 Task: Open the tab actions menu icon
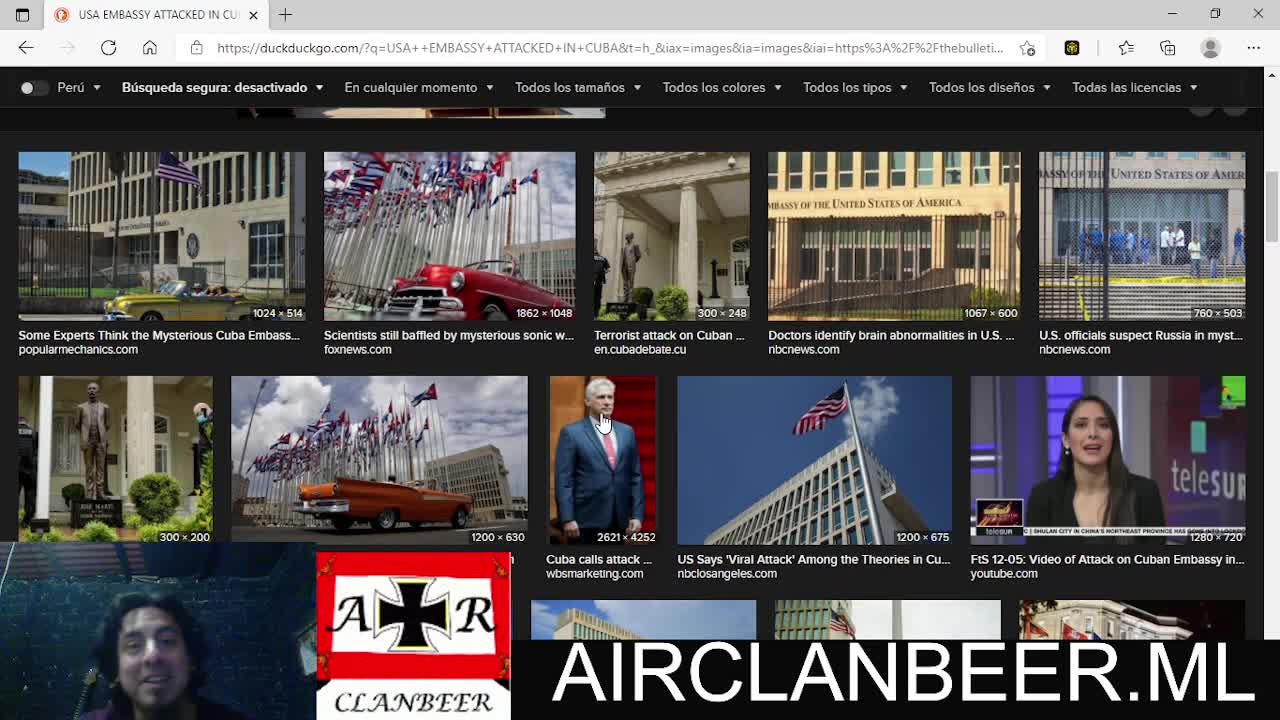[22, 15]
